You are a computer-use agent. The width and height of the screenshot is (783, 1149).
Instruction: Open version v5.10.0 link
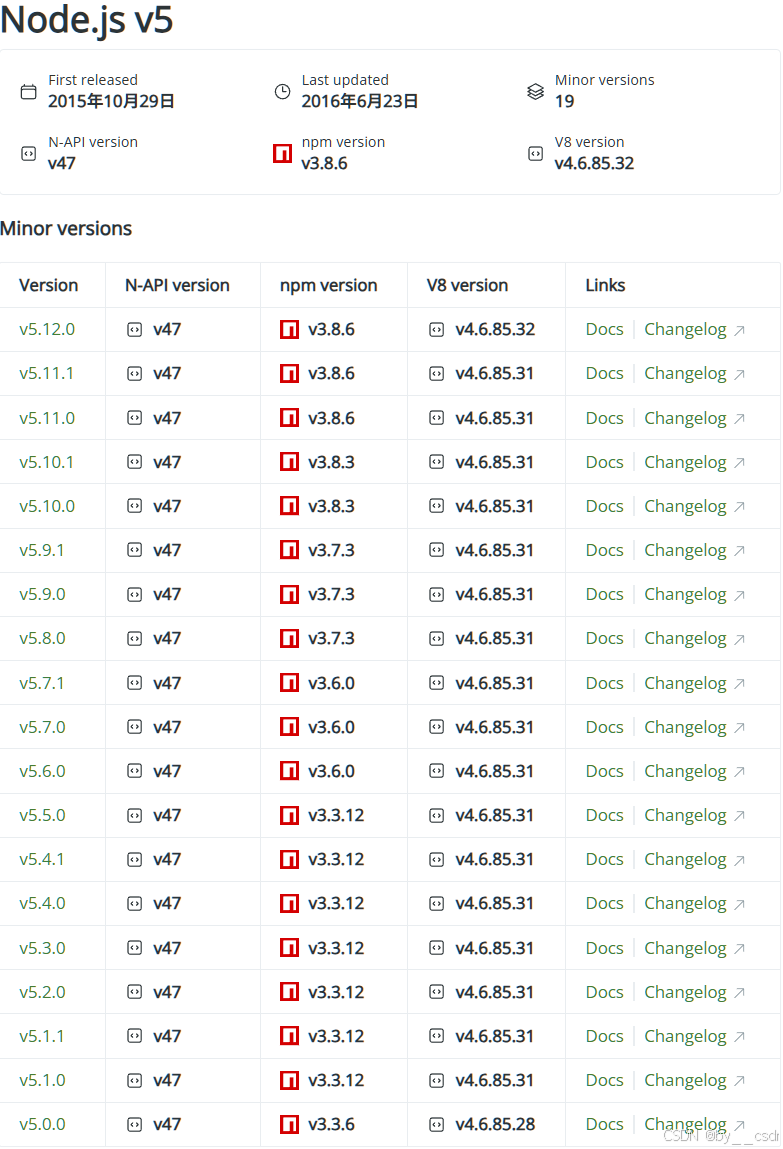pos(47,506)
